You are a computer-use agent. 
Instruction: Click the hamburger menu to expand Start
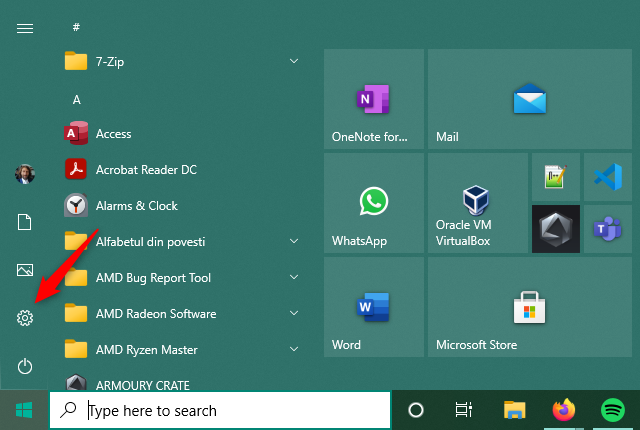coord(25,28)
